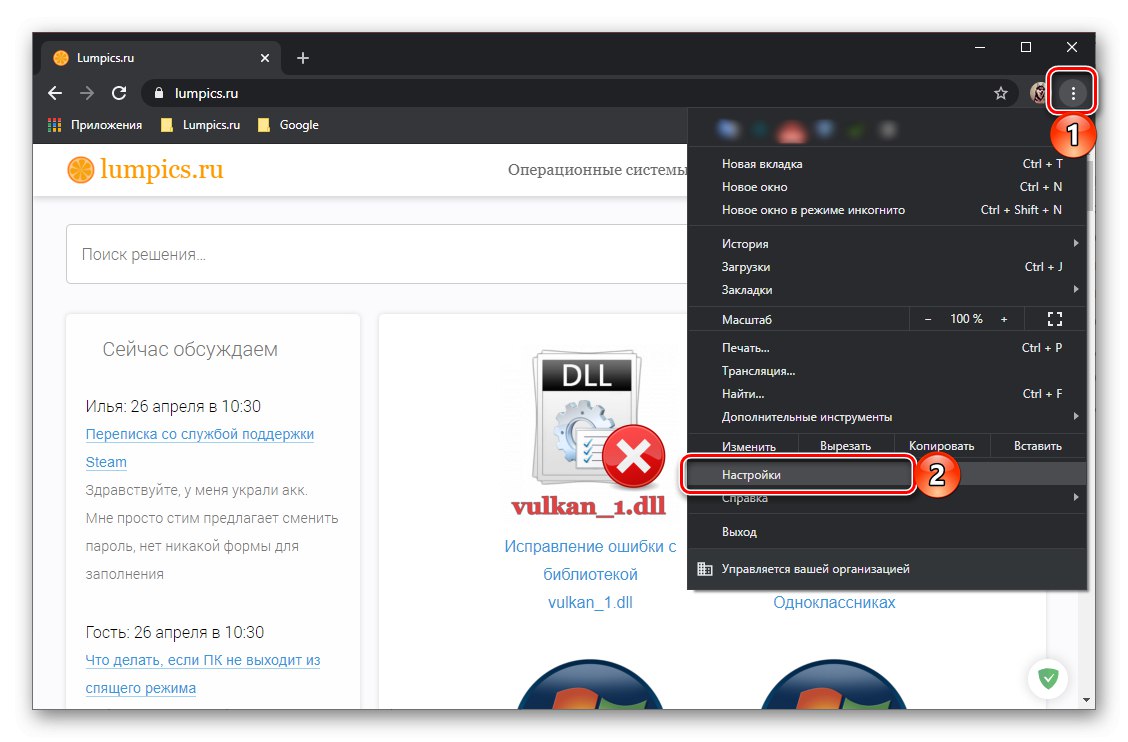Screen dimensions: 1128x742
Task: Select the Lumpics.ru browser tab
Action: coord(160,58)
